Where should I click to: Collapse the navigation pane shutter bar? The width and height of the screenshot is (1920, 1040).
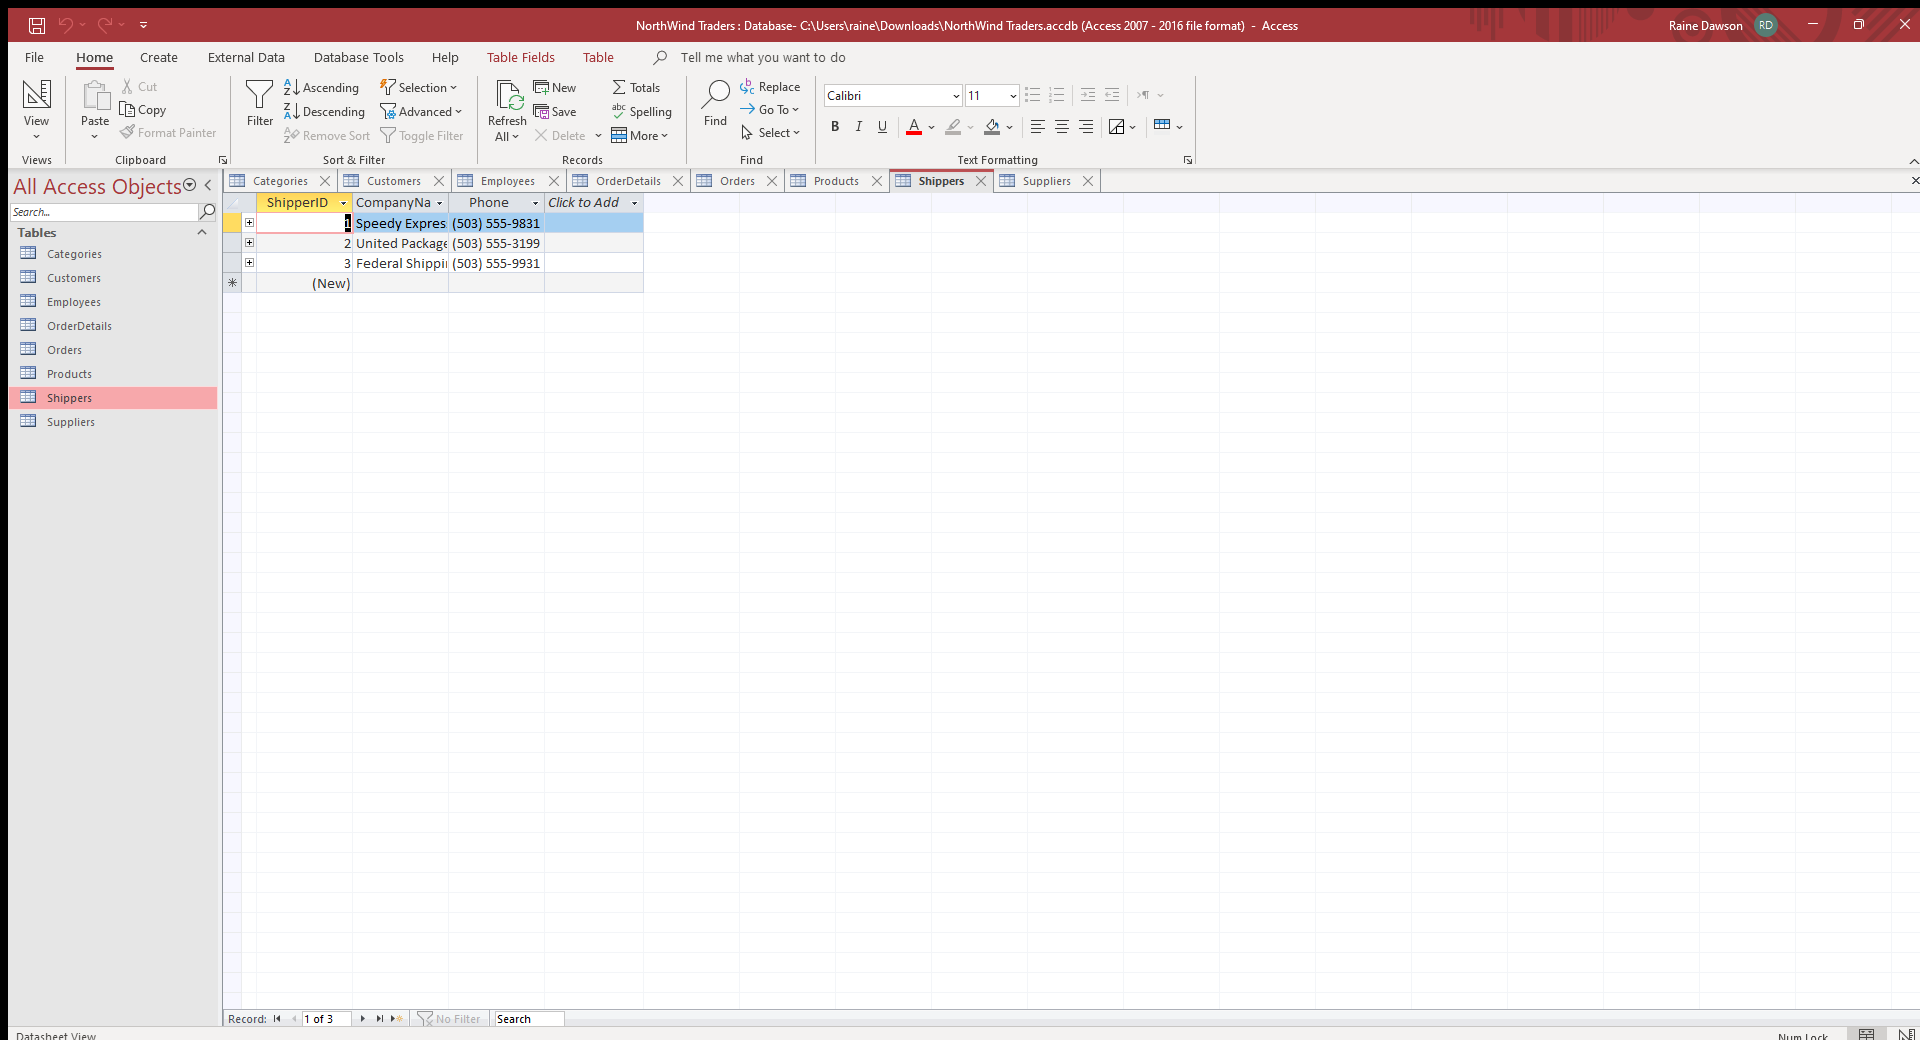coord(208,186)
